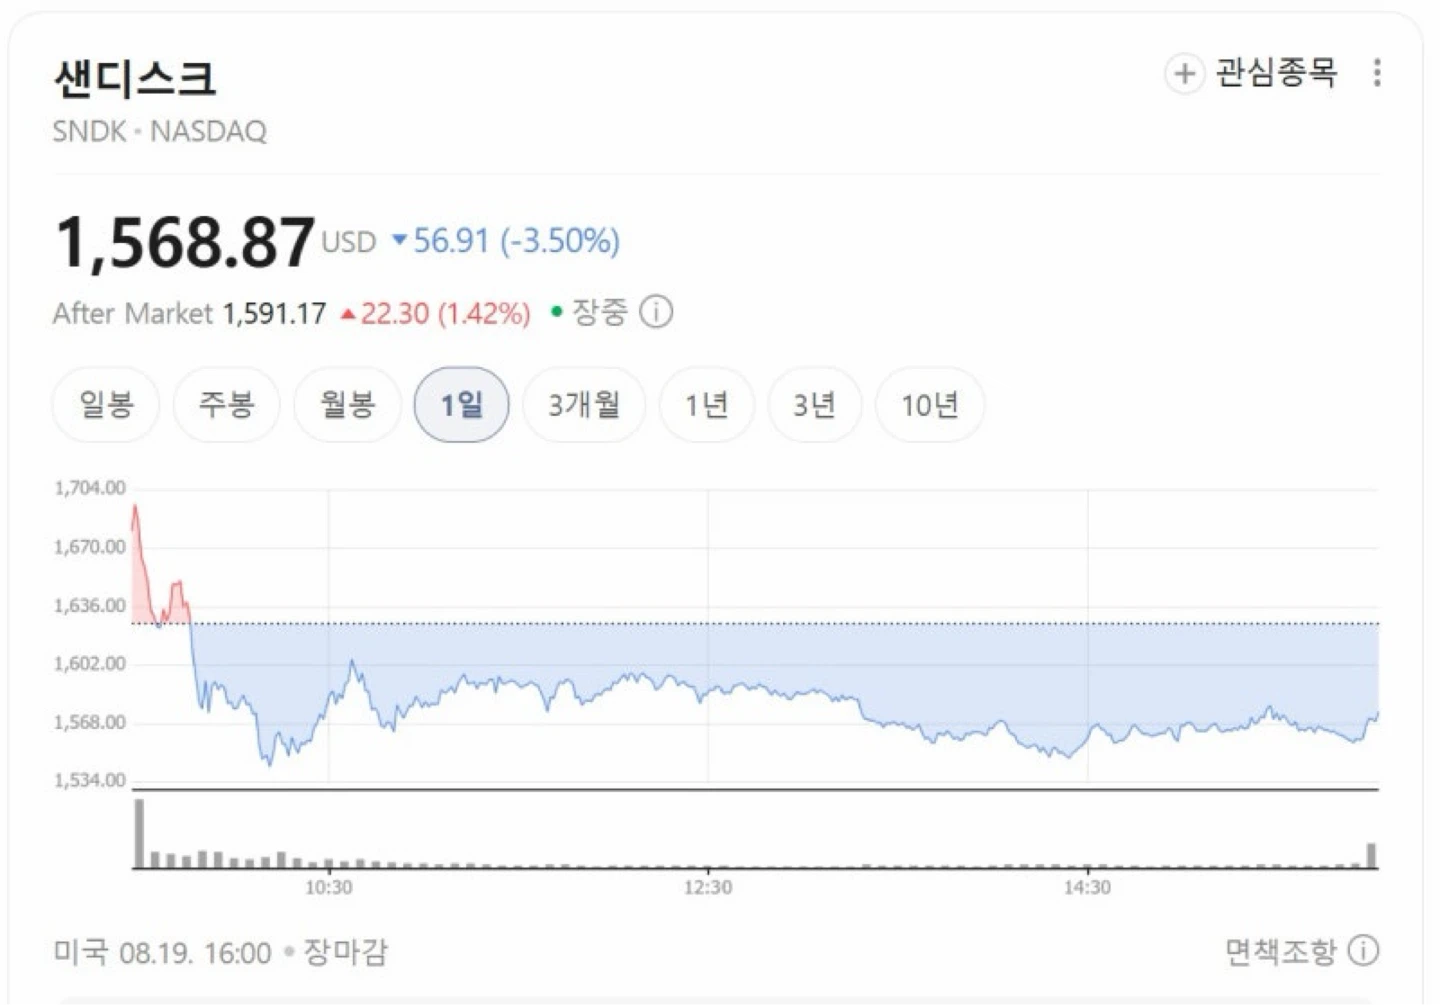1440x1005 pixels.
Task: Add SanDisk to watchlist plus icon
Action: [x=1184, y=74]
